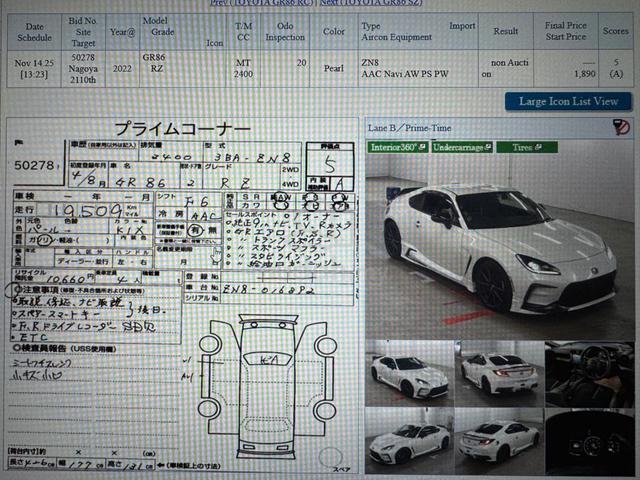640x480 pixels.
Task: Click the crossed-out key icon in Lane B header
Action: (x=621, y=127)
